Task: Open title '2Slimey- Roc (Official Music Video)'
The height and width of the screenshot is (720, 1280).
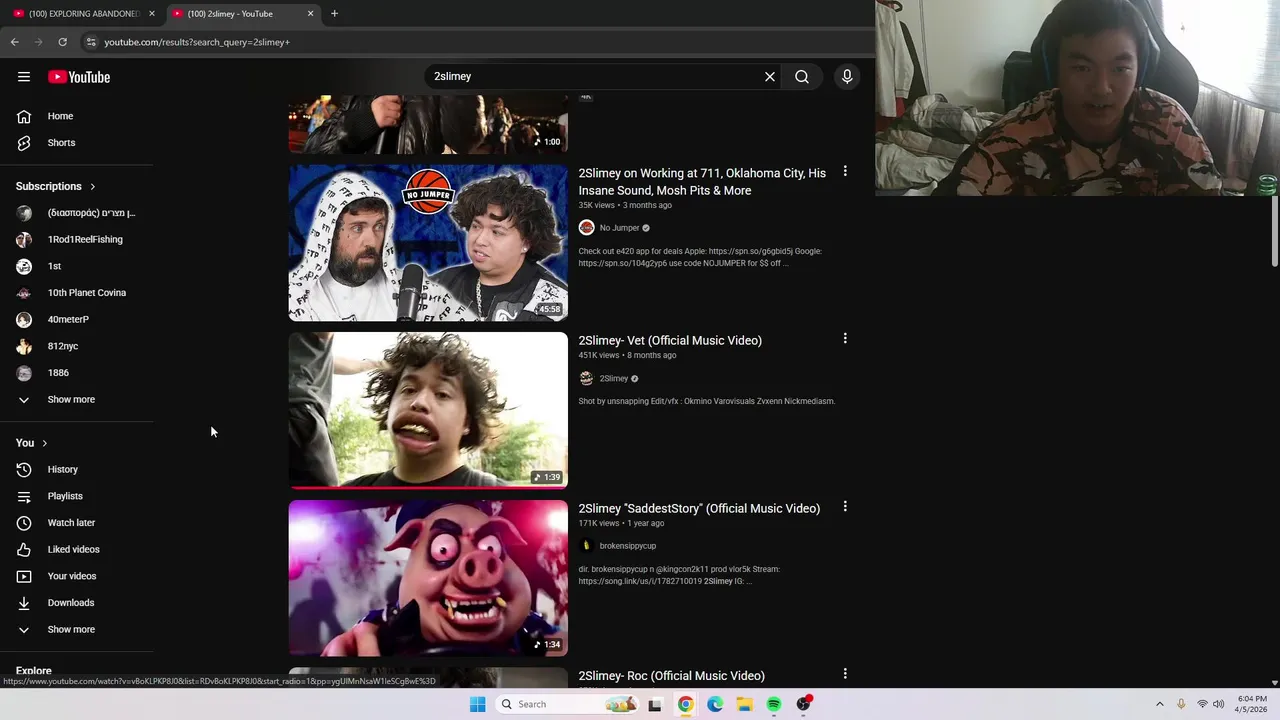Action: click(x=671, y=676)
